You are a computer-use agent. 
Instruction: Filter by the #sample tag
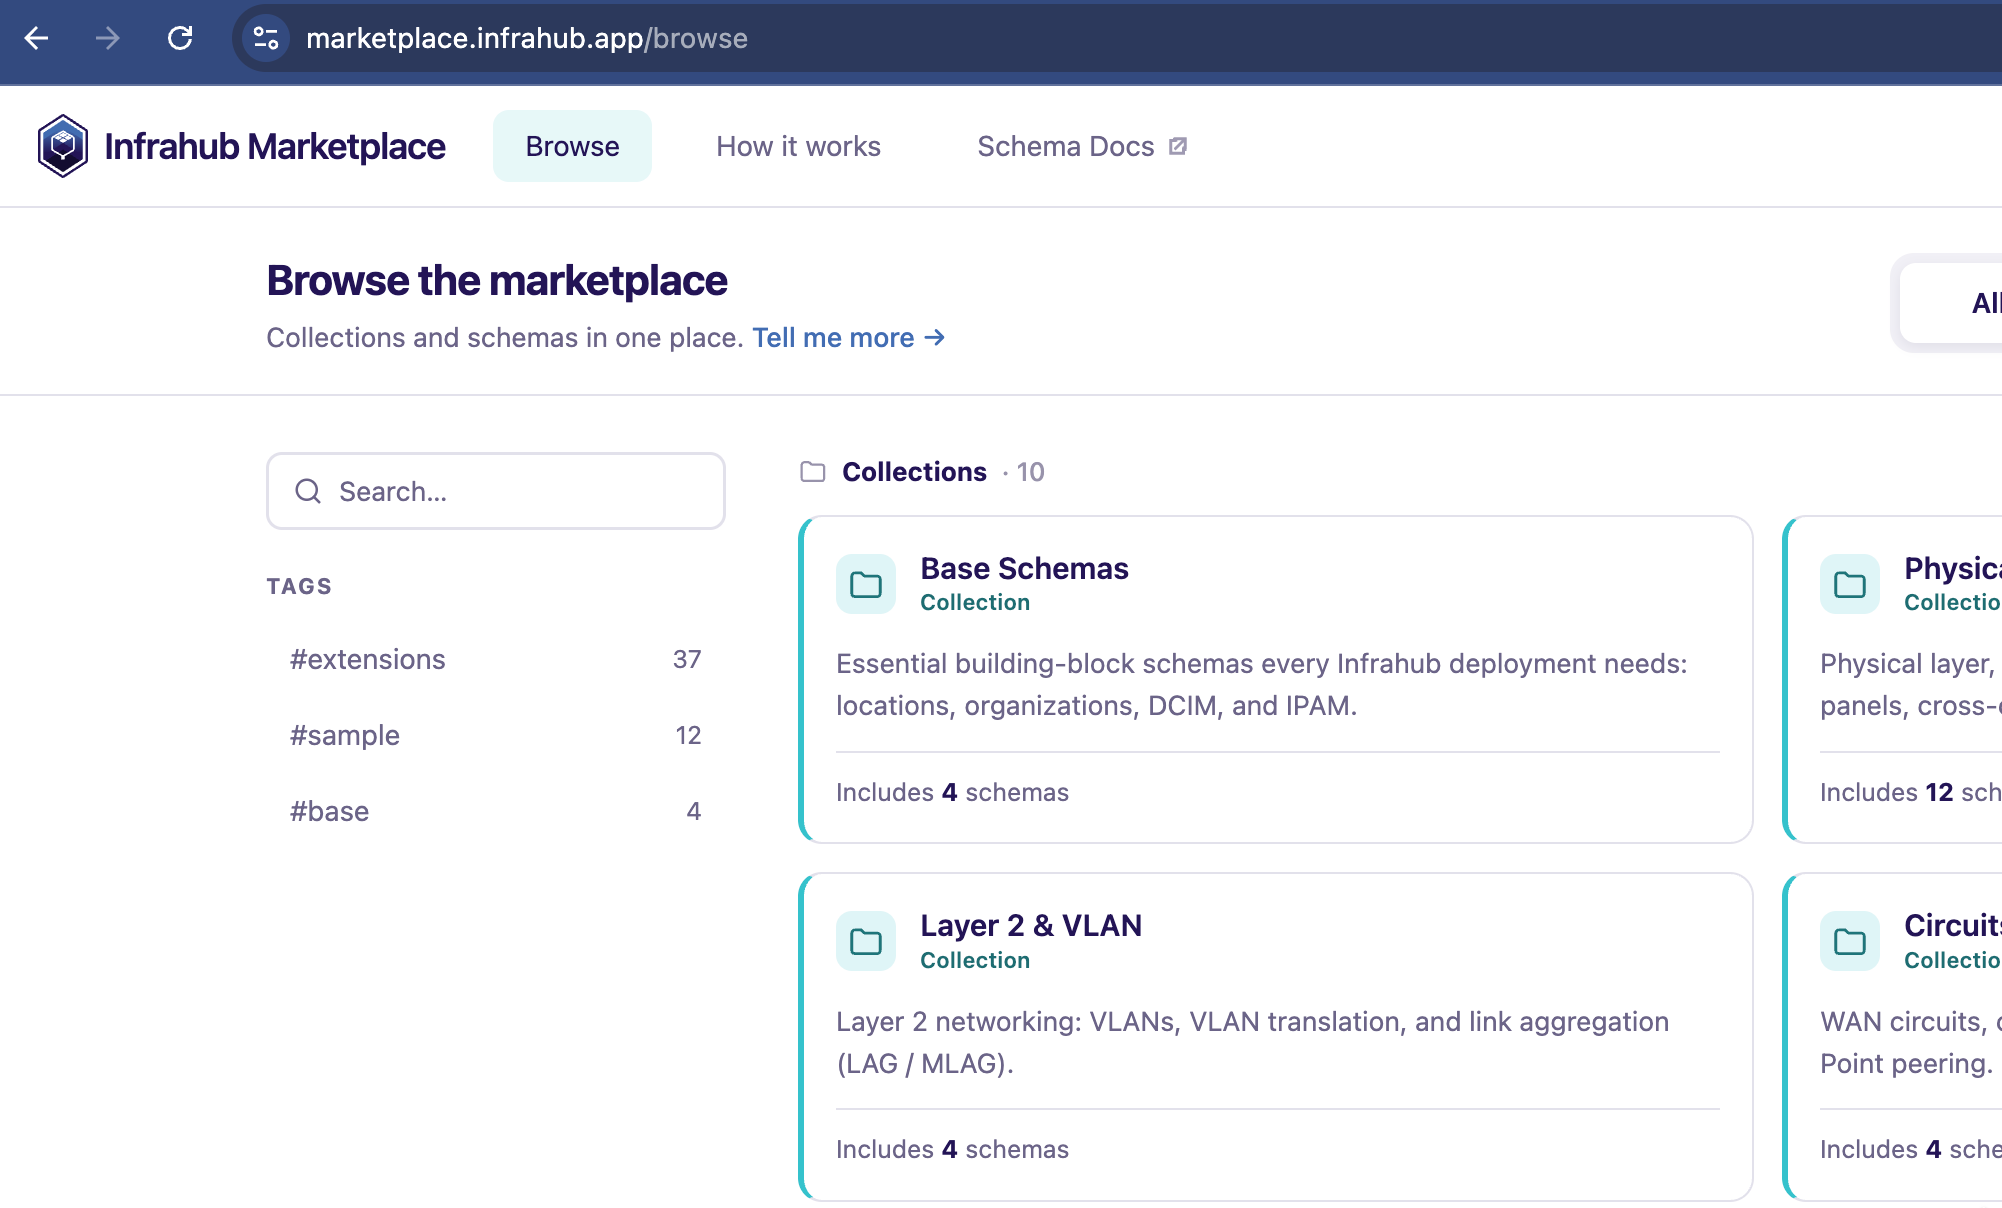496,735
